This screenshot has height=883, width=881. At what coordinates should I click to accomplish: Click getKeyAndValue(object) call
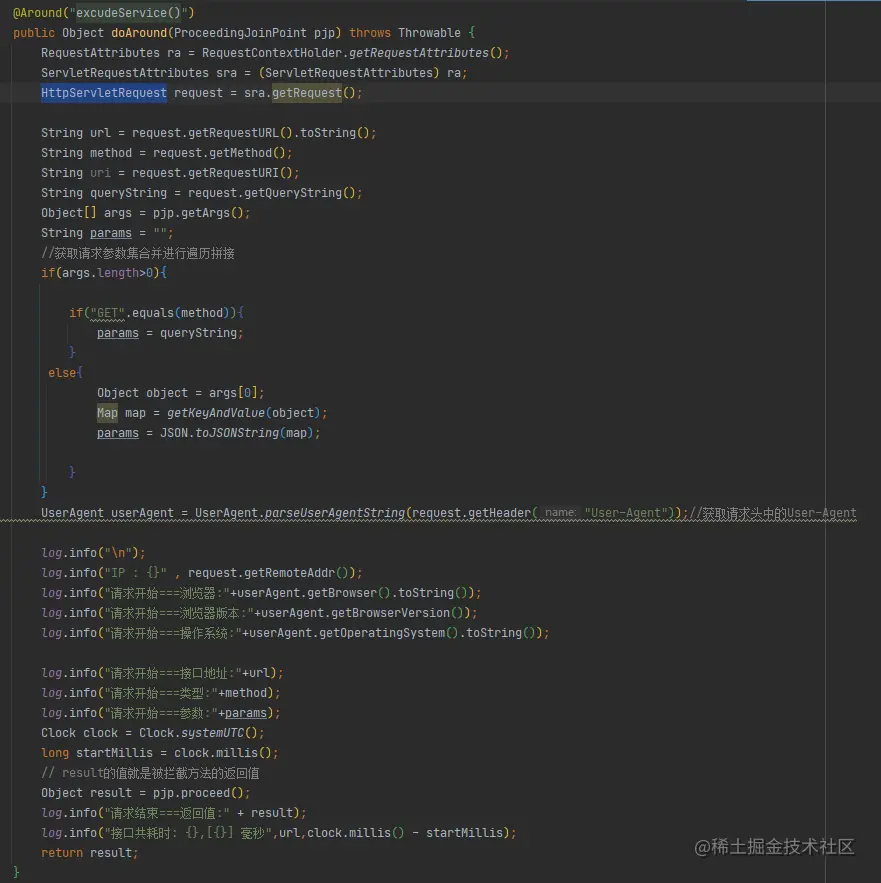point(244,413)
